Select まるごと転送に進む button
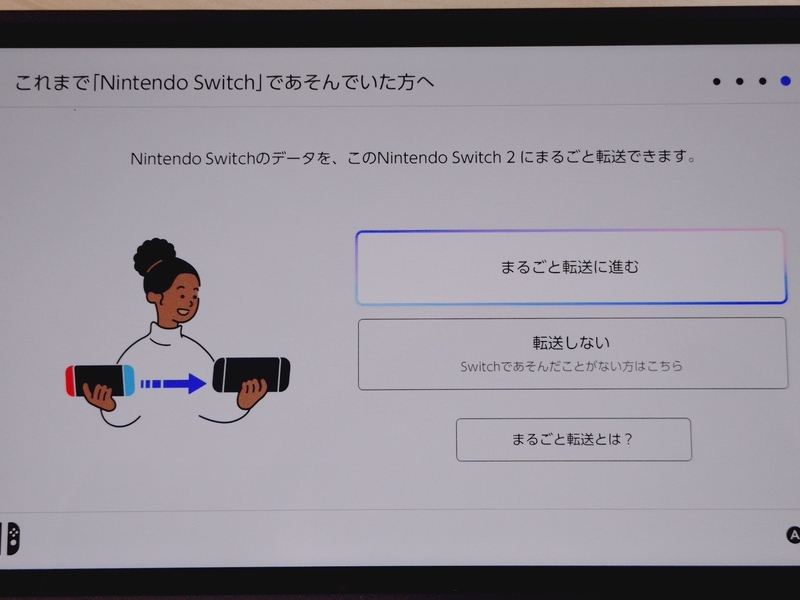Screen dimensions: 800x600 [x=571, y=267]
